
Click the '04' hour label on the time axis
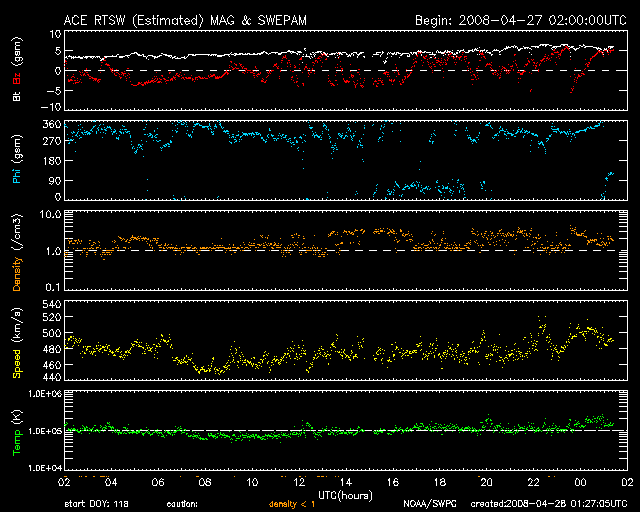point(111,482)
